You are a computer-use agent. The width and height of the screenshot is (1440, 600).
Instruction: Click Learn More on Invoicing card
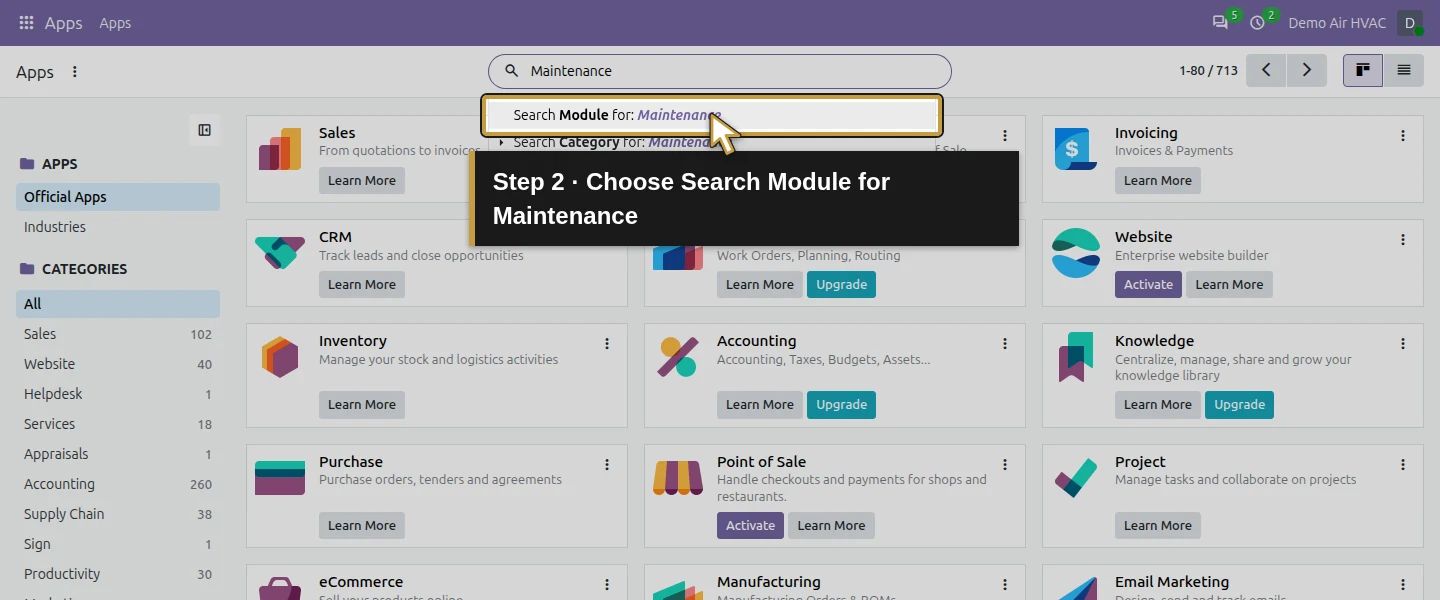coord(1158,181)
